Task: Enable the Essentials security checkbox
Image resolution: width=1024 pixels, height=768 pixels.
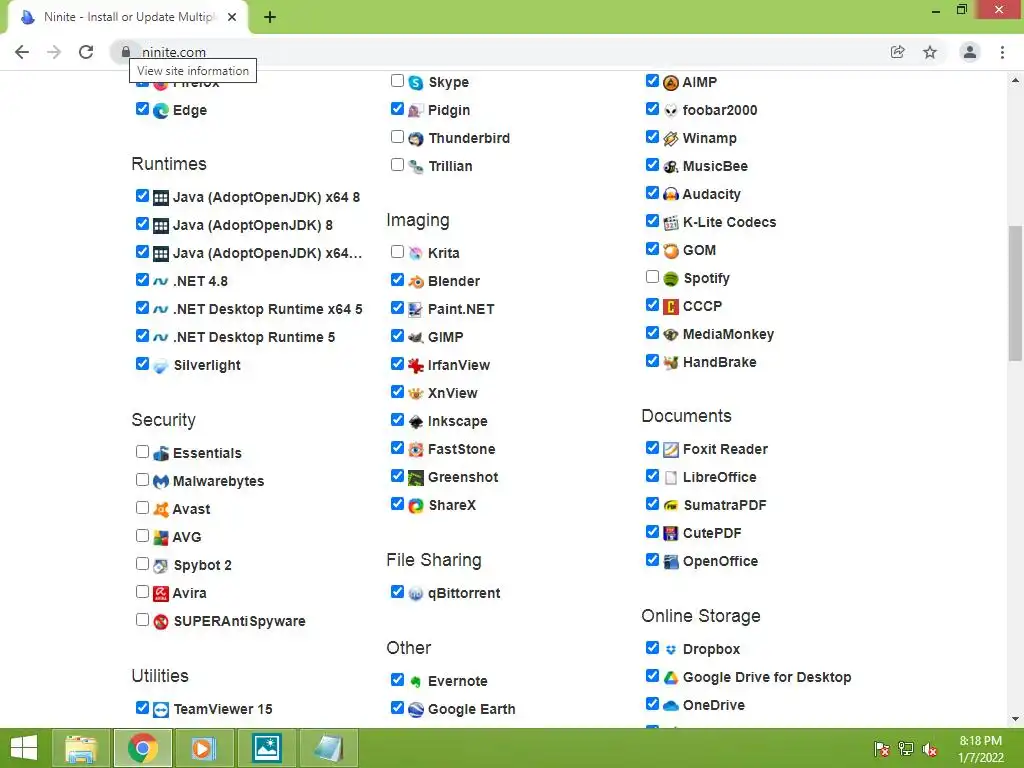Action: 142,451
